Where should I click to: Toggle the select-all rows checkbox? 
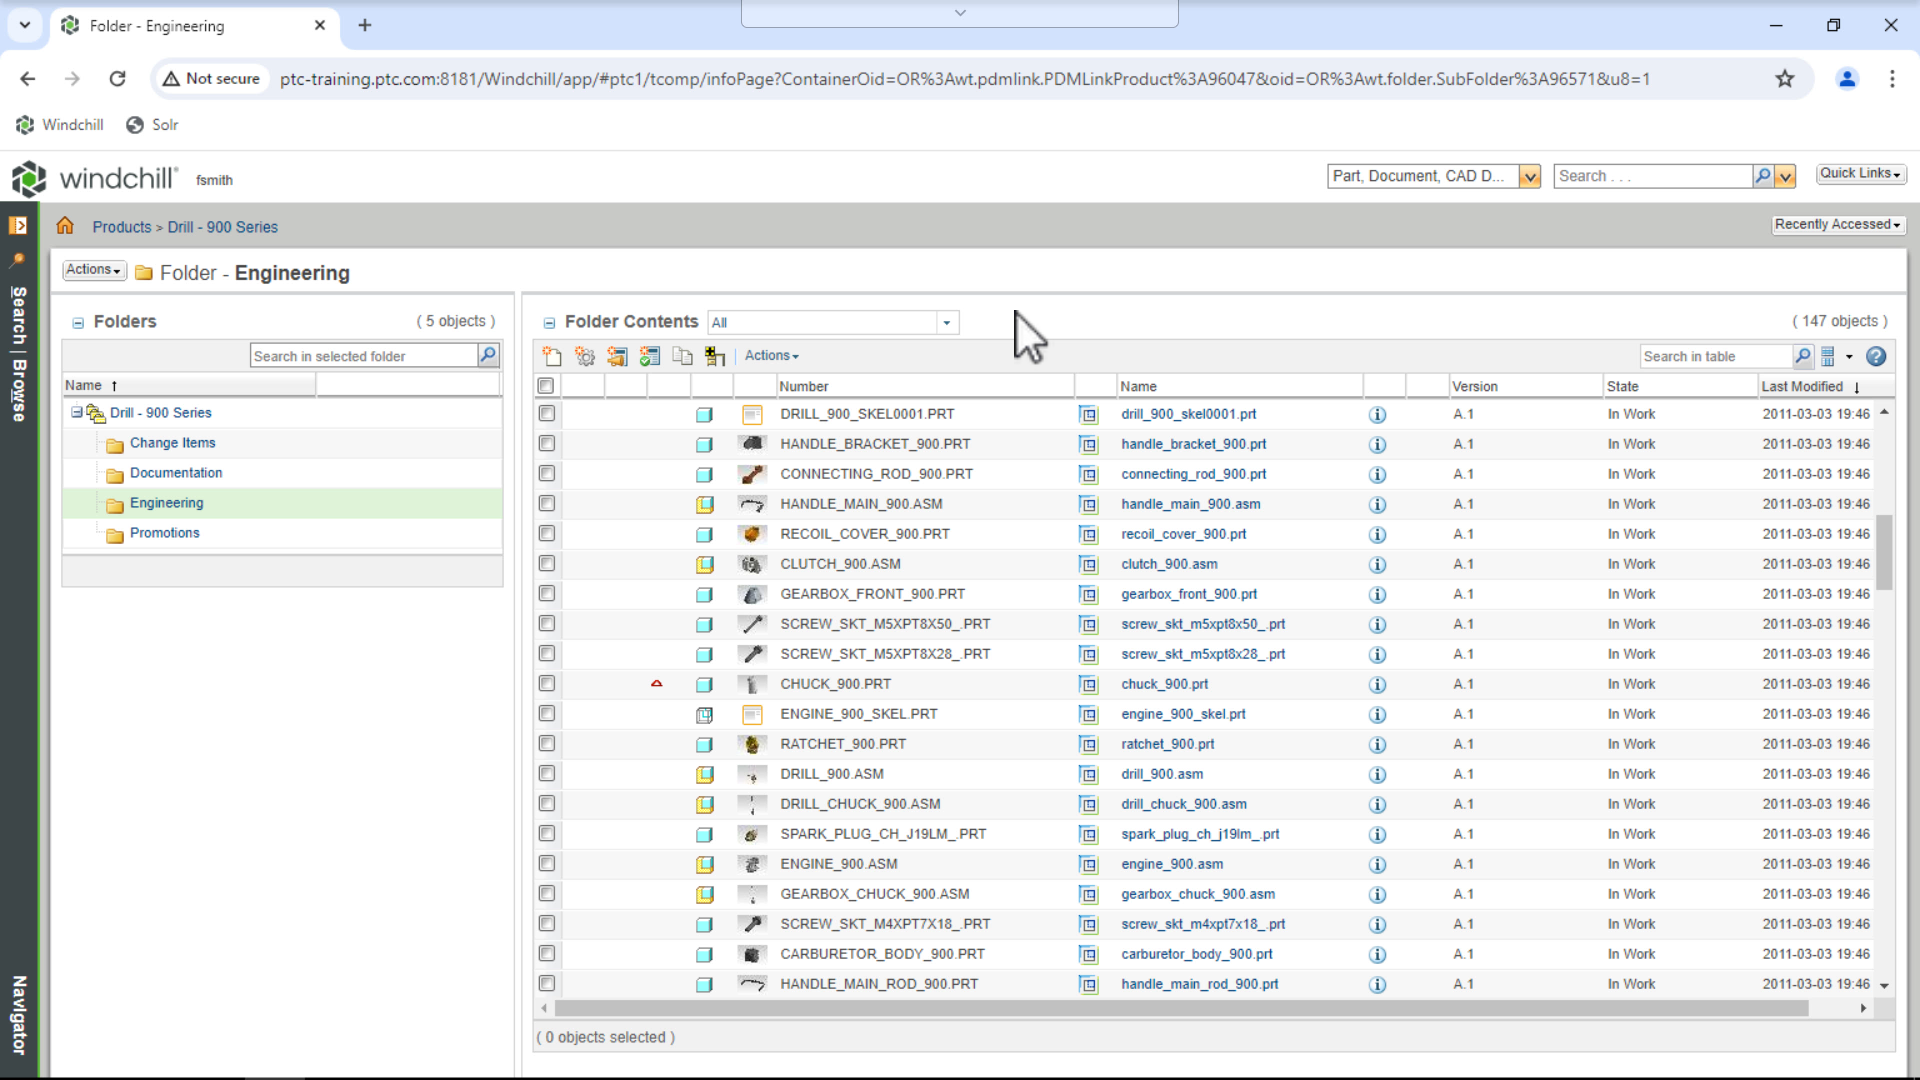click(546, 386)
